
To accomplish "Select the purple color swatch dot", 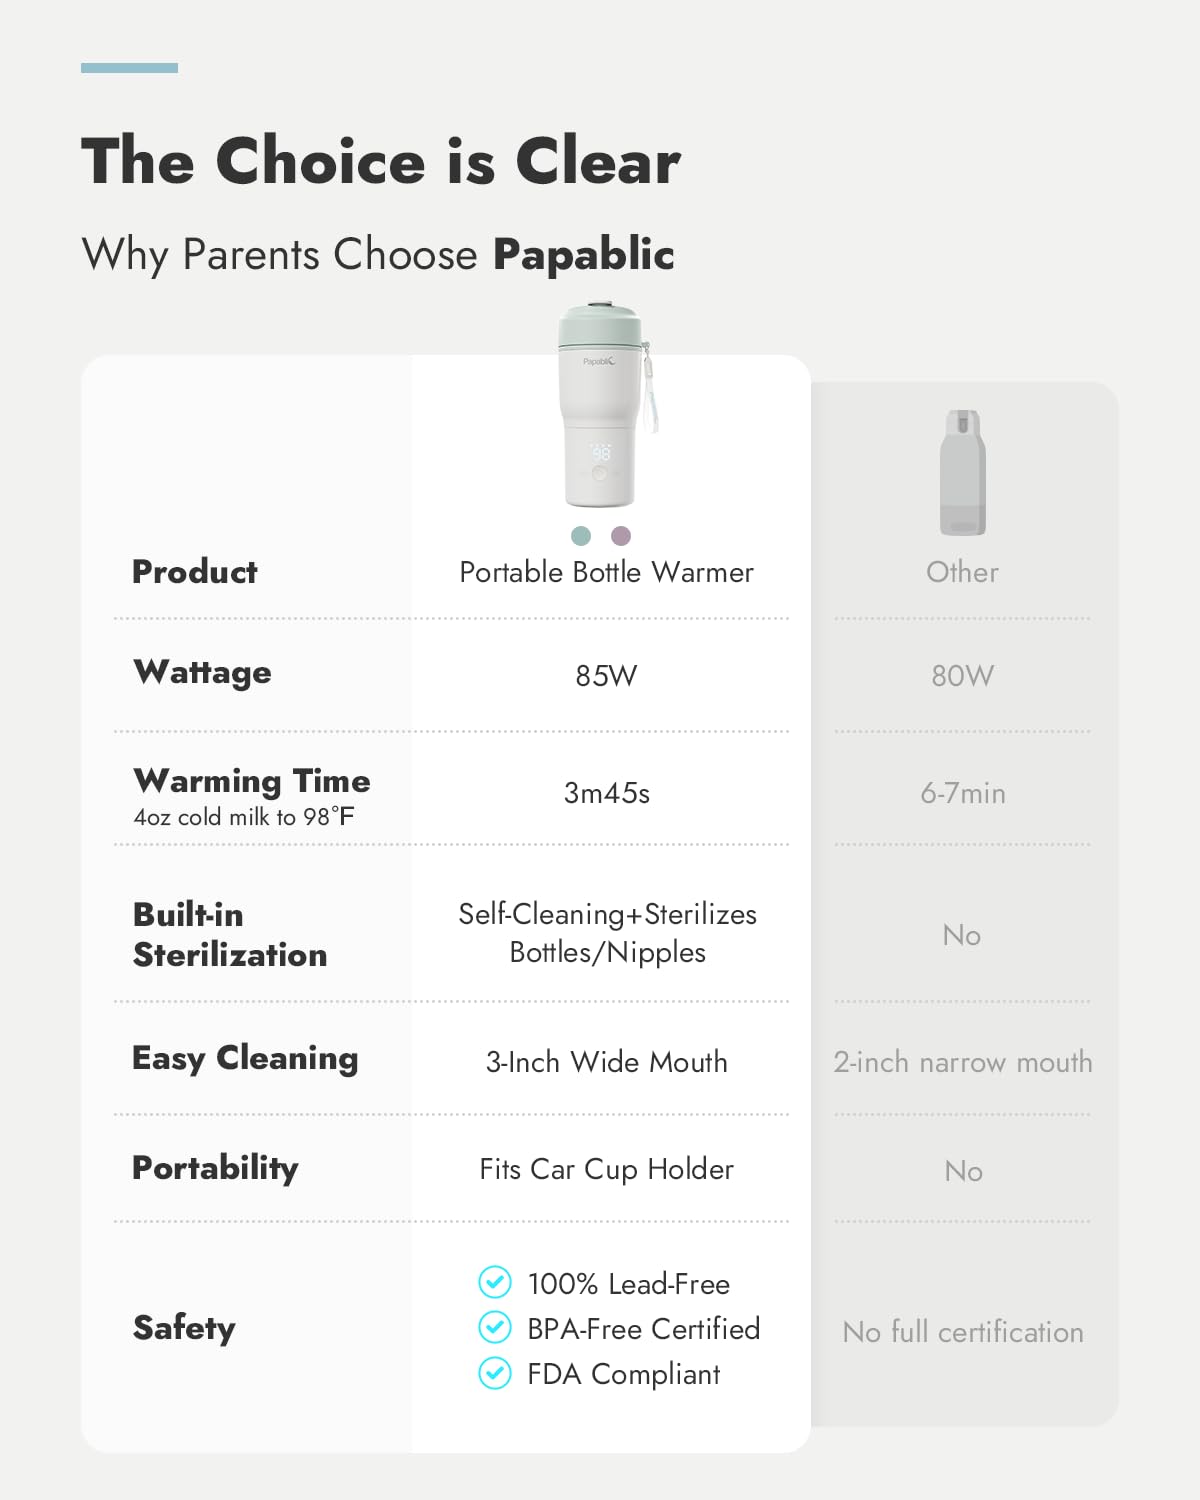I will coord(621,536).
